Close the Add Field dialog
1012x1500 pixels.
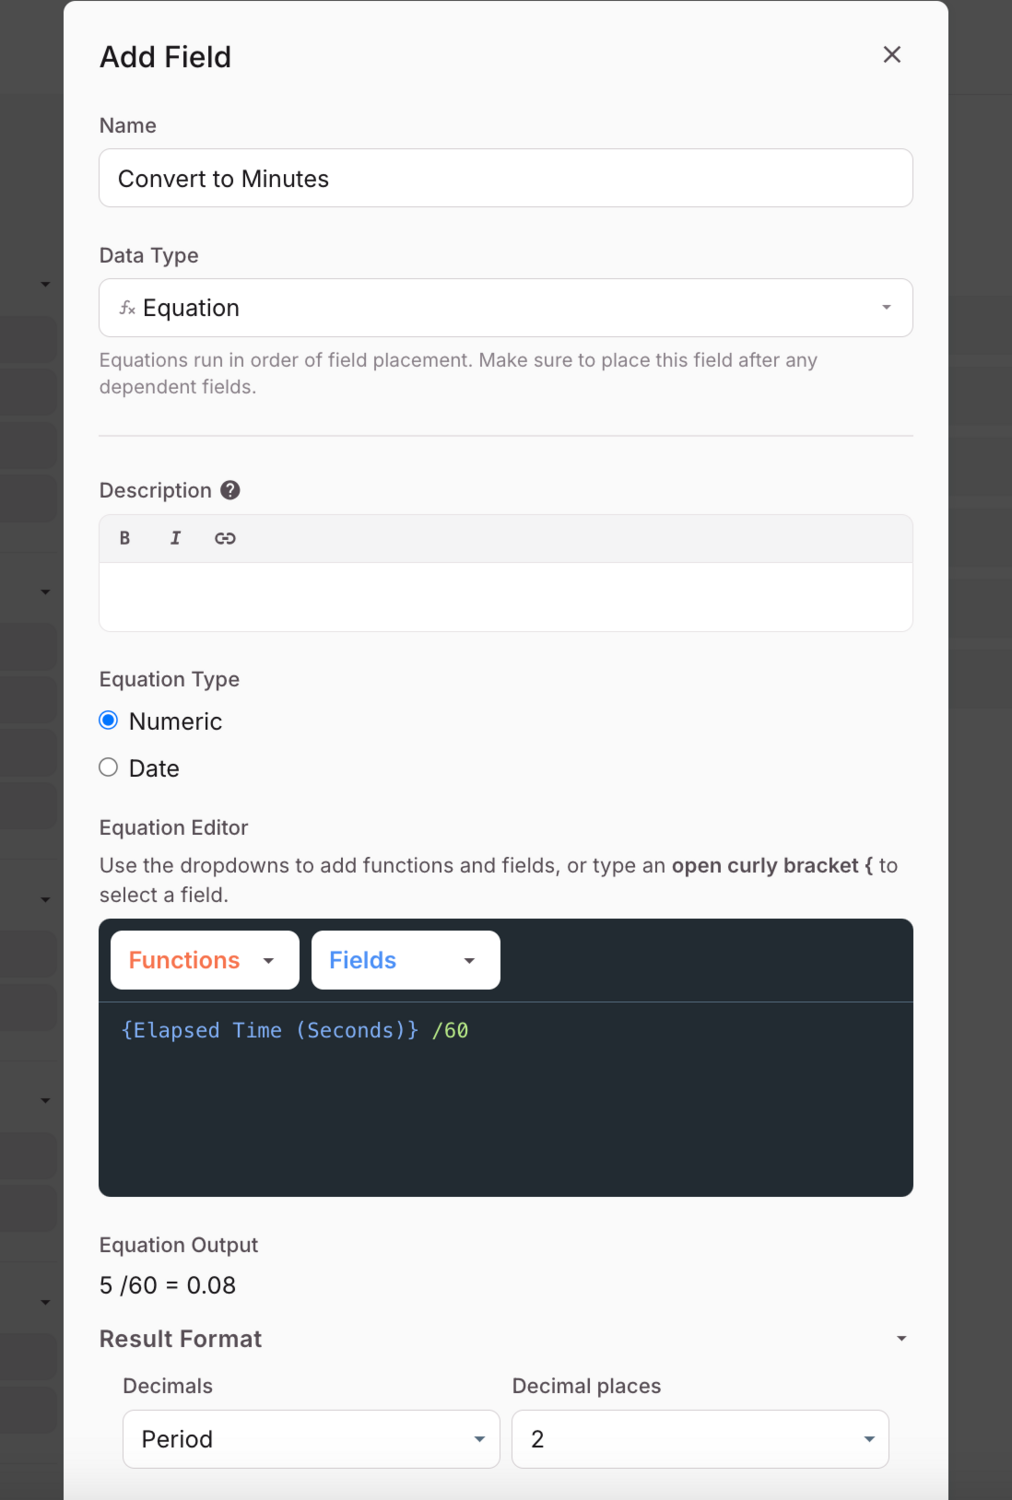pos(892,55)
